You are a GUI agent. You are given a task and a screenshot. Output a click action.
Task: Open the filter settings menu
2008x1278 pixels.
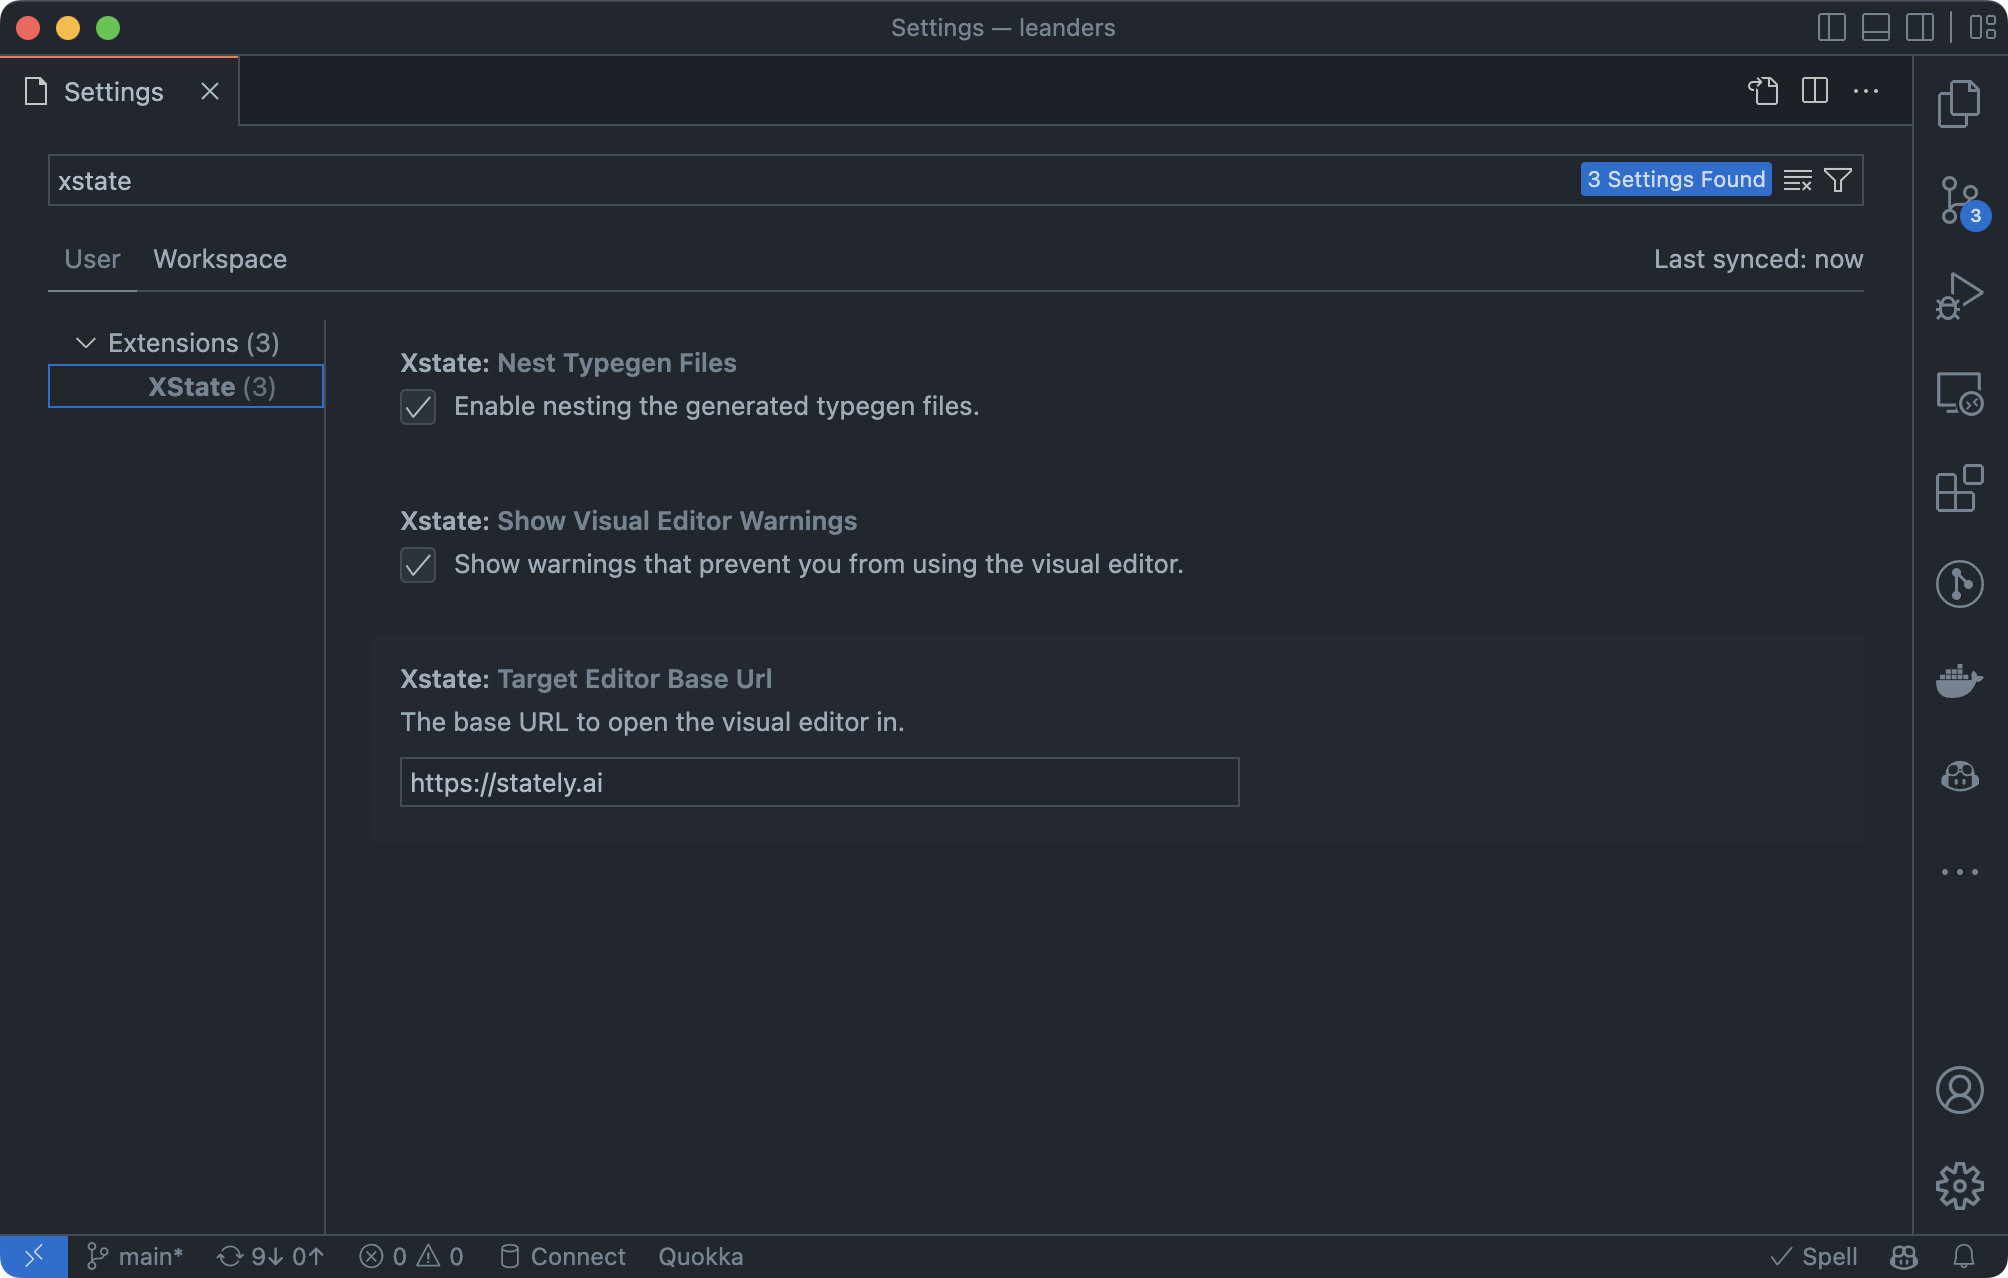(1837, 180)
